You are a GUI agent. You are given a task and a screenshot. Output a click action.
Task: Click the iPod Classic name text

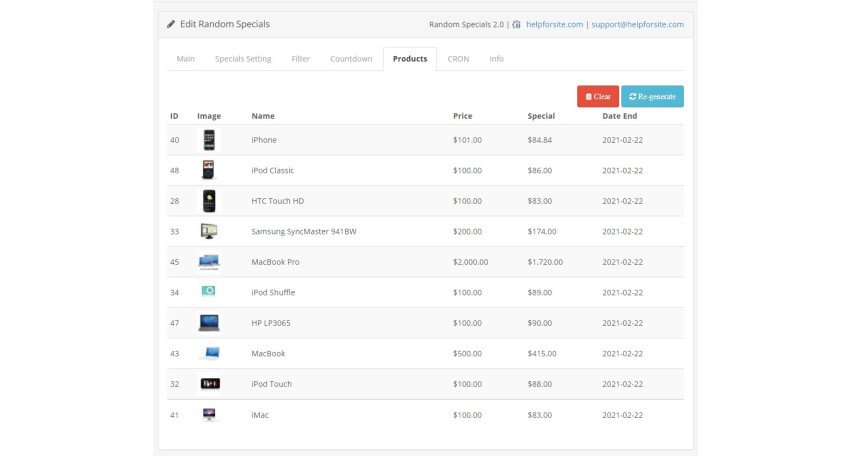272,170
